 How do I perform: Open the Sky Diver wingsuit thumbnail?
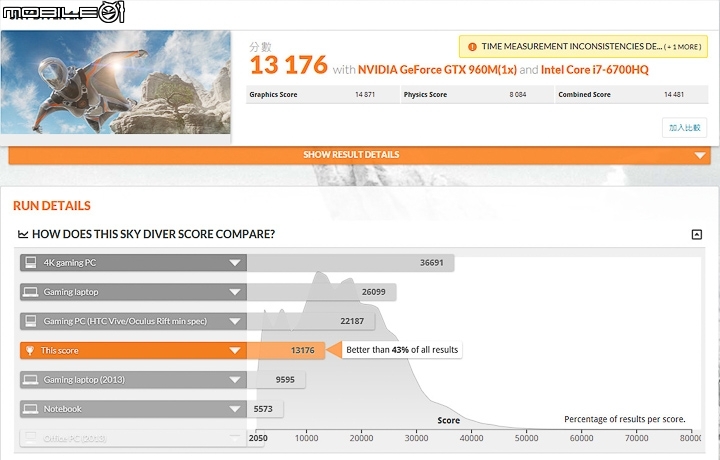click(x=116, y=82)
